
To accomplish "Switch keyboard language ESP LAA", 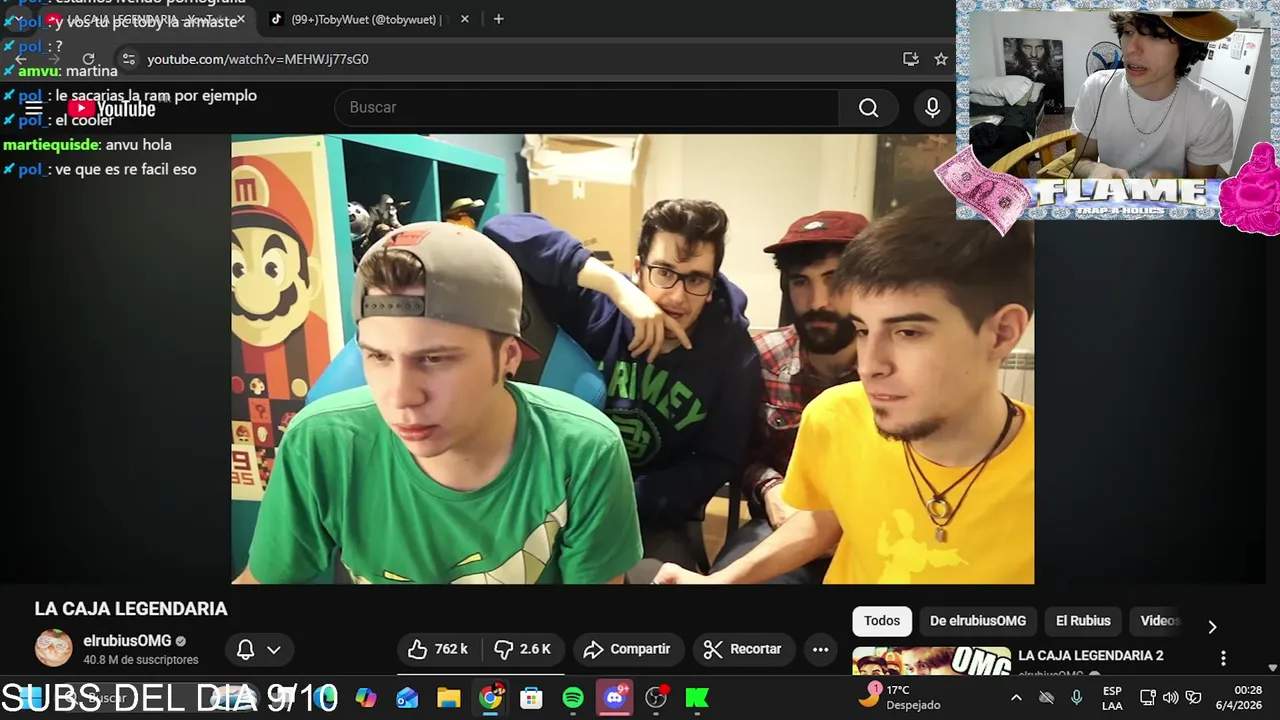I will click(1112, 698).
